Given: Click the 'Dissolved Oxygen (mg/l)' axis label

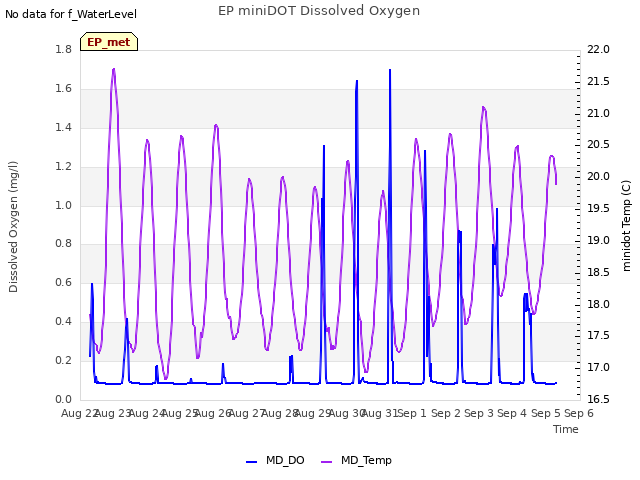Looking at the screenshot, I should [13, 227].
